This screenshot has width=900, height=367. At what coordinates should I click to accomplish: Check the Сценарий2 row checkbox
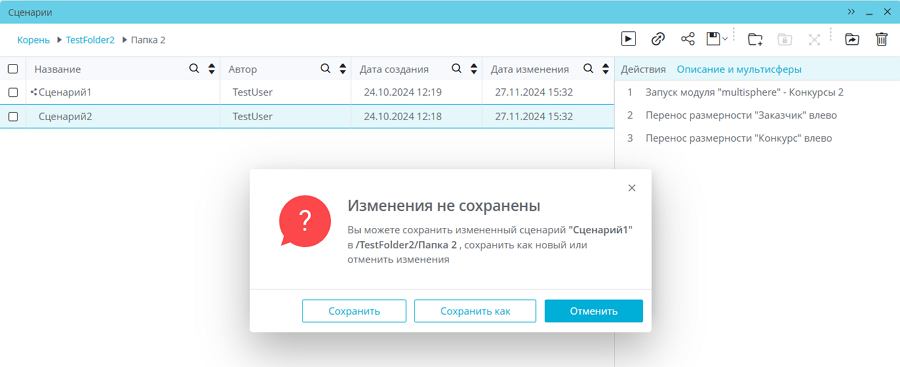click(x=13, y=116)
